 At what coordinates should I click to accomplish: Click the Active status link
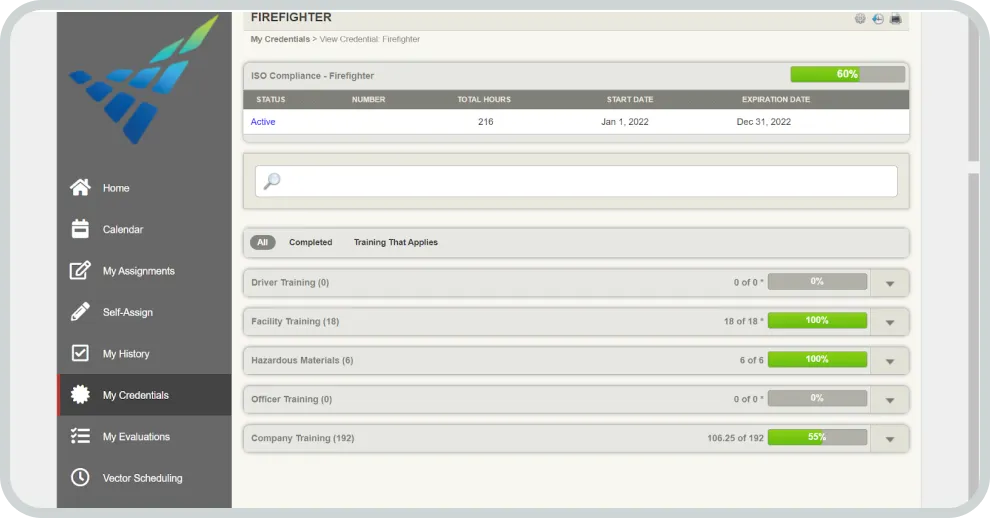click(263, 122)
